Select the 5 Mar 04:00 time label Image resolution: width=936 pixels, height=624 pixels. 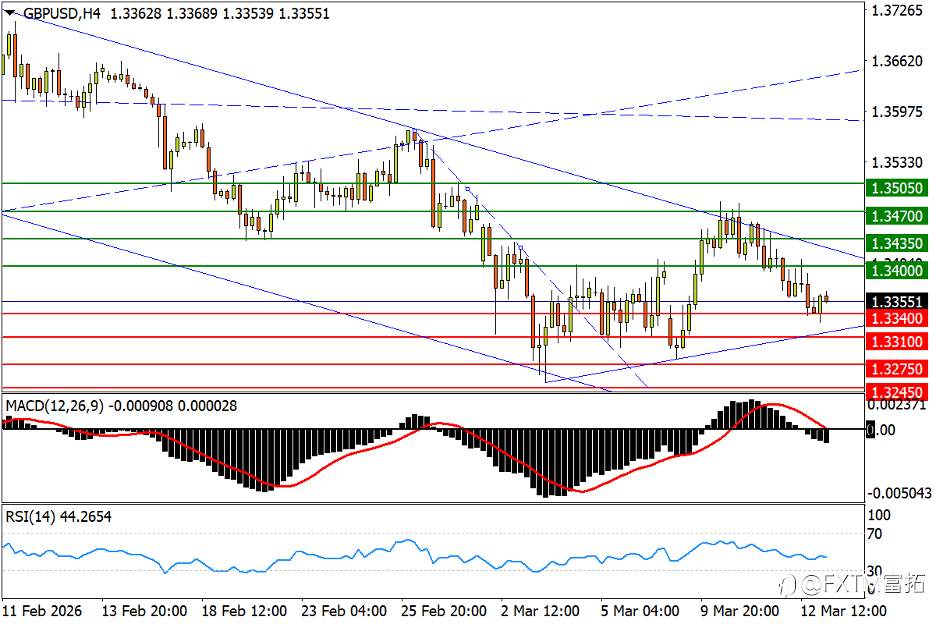(x=640, y=611)
